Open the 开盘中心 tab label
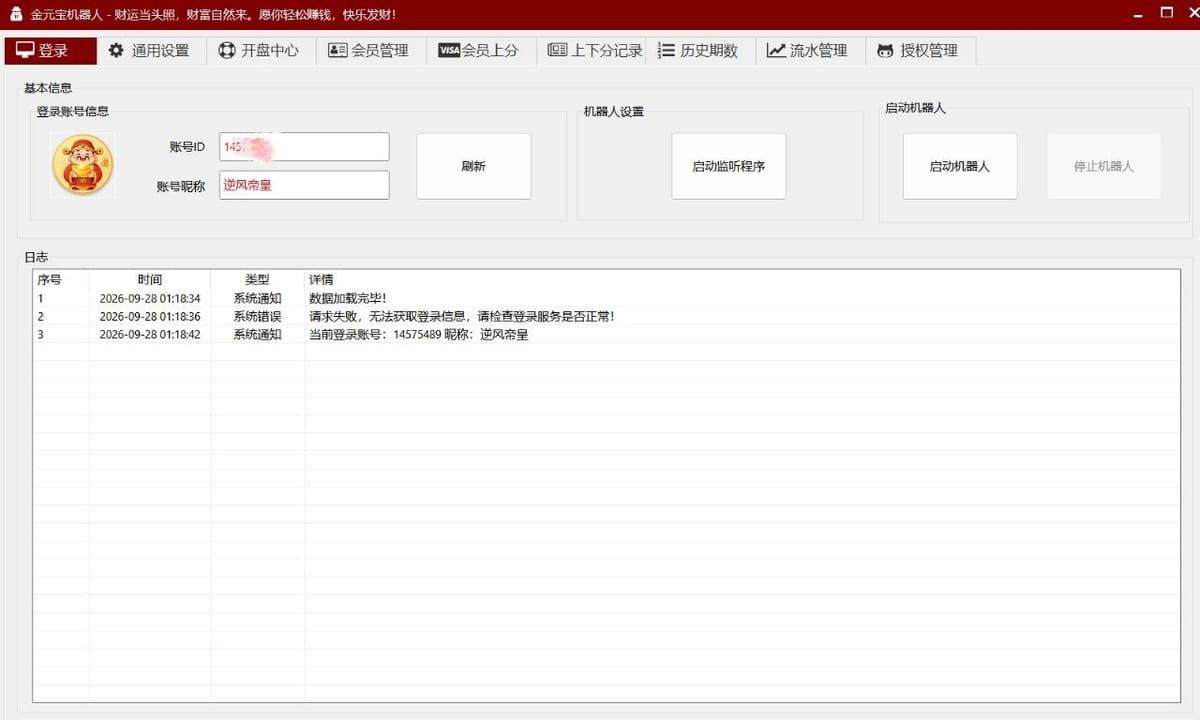Image resolution: width=1200 pixels, height=720 pixels. coord(270,50)
